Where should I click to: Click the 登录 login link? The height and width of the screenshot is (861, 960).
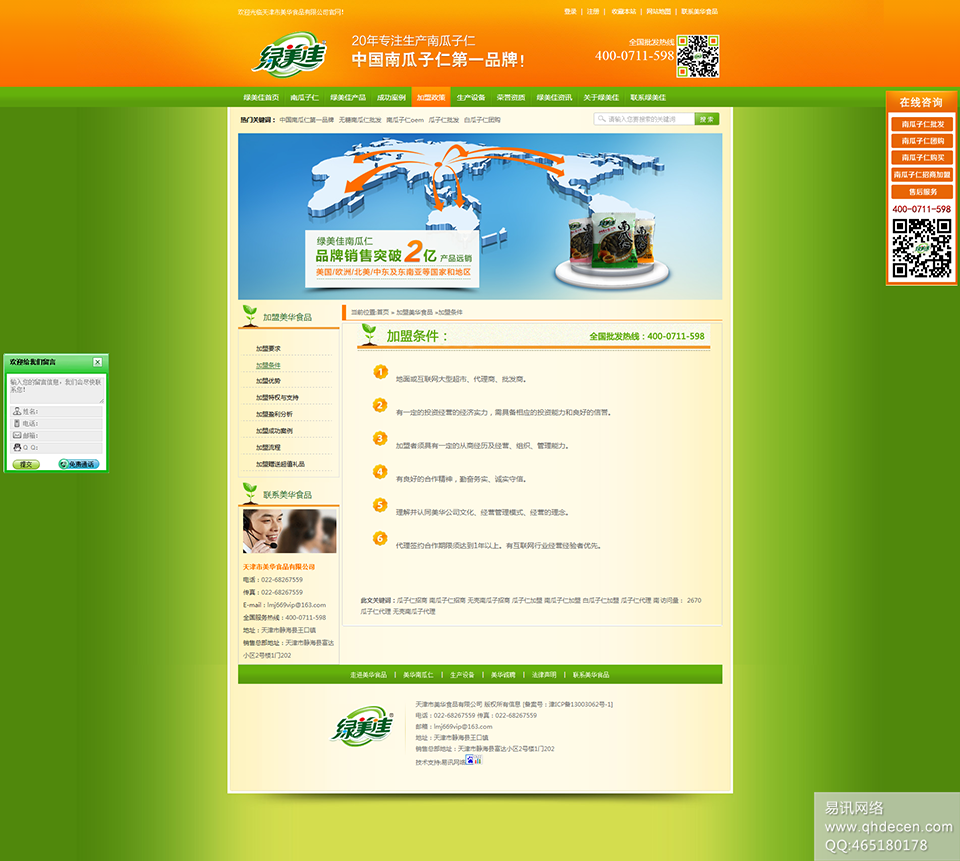click(x=570, y=12)
